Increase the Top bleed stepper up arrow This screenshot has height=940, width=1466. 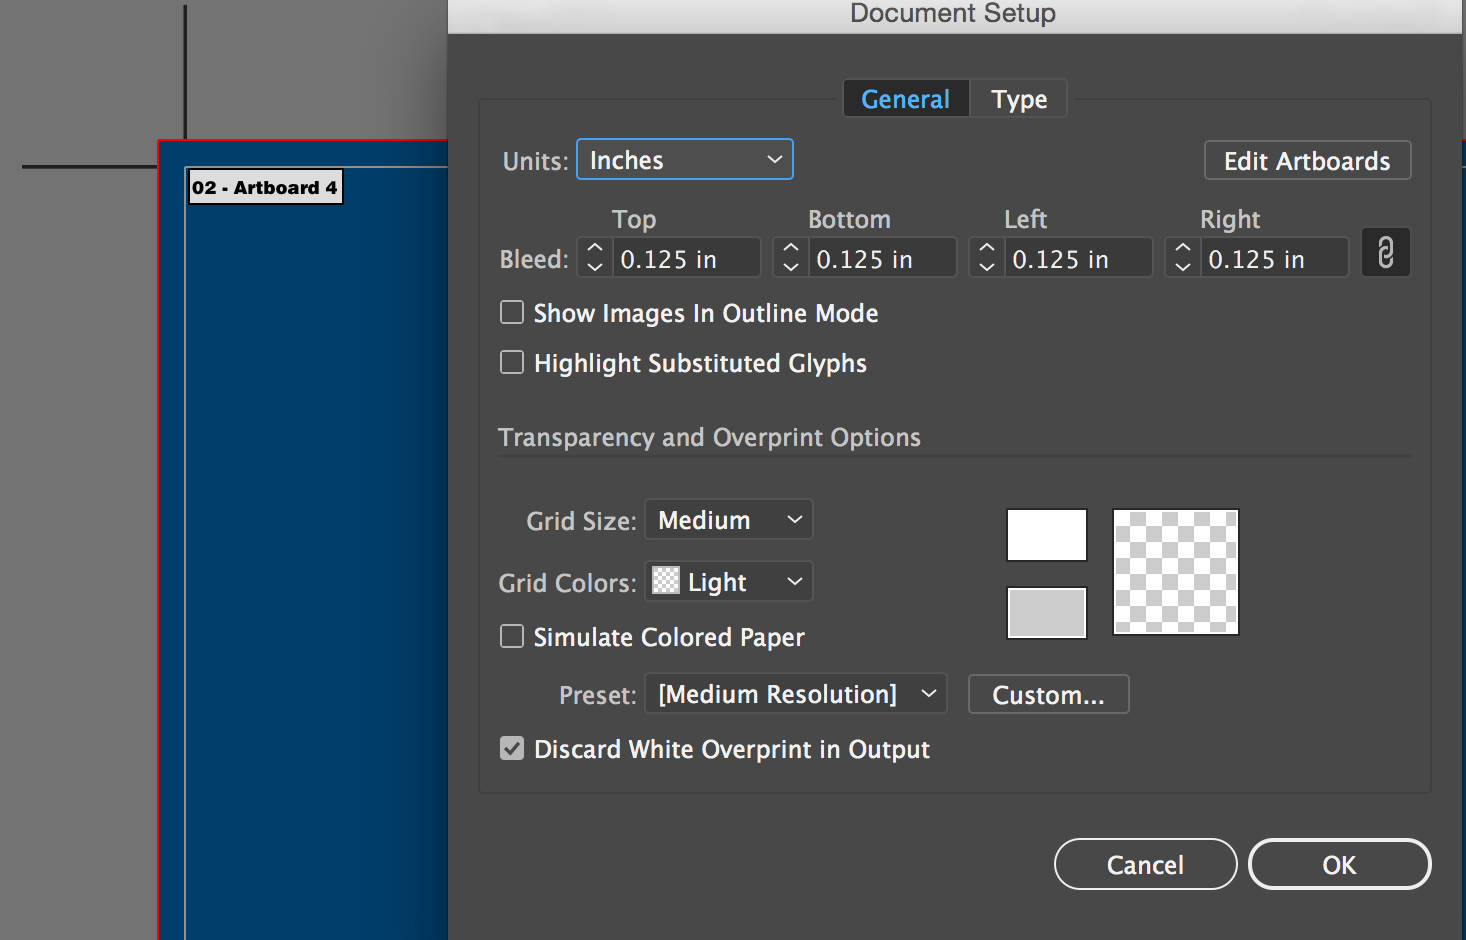(595, 246)
